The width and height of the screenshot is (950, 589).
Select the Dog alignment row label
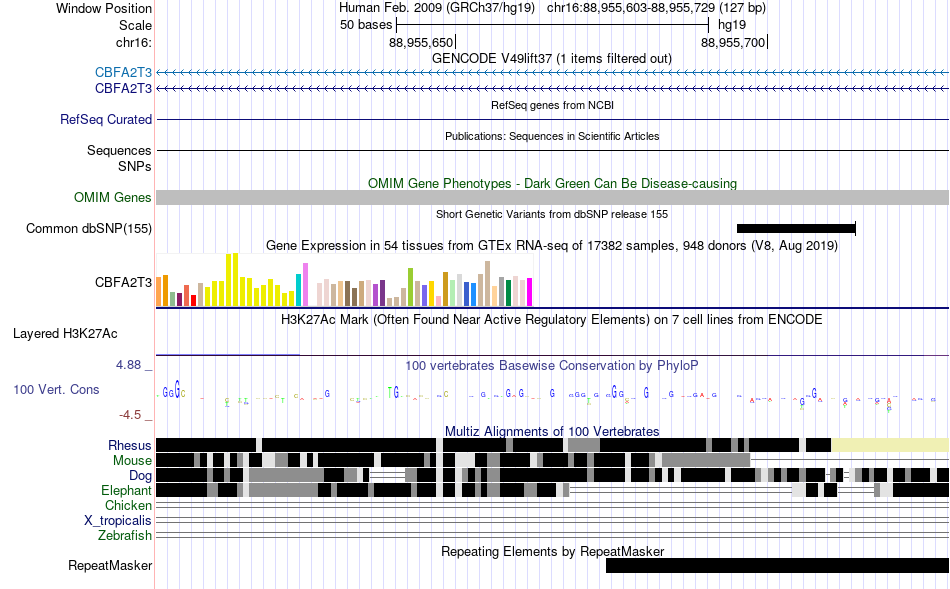click(140, 476)
